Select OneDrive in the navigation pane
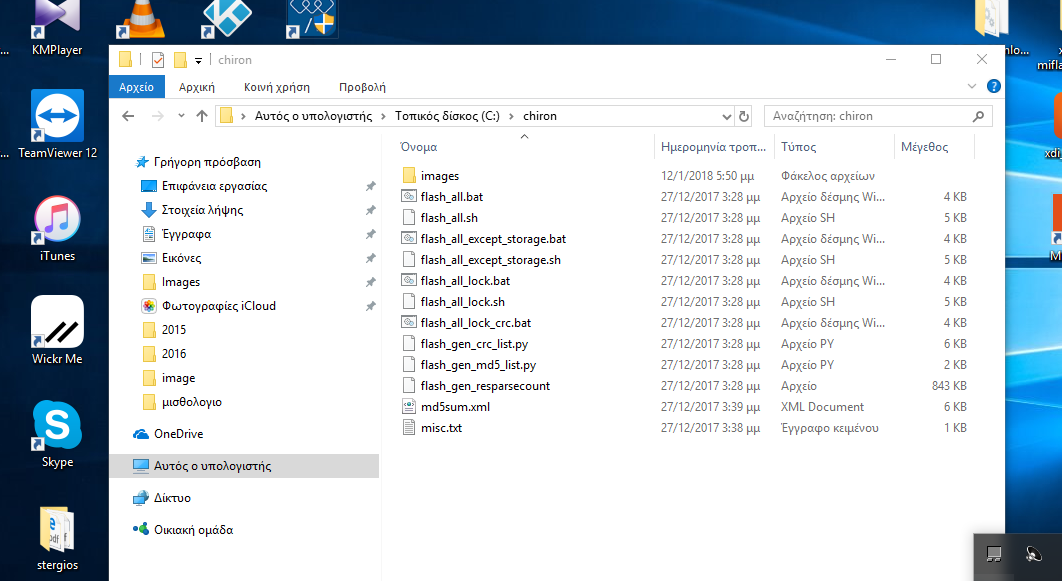Viewport: 1062px width, 581px height. pos(178,434)
